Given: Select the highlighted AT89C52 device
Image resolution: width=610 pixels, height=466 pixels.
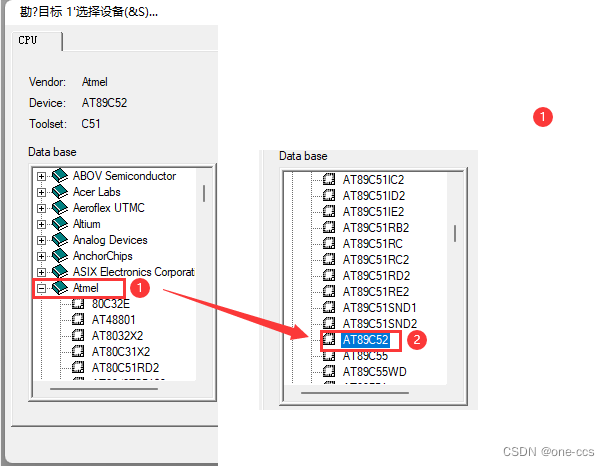Looking at the screenshot, I should click(365, 340).
